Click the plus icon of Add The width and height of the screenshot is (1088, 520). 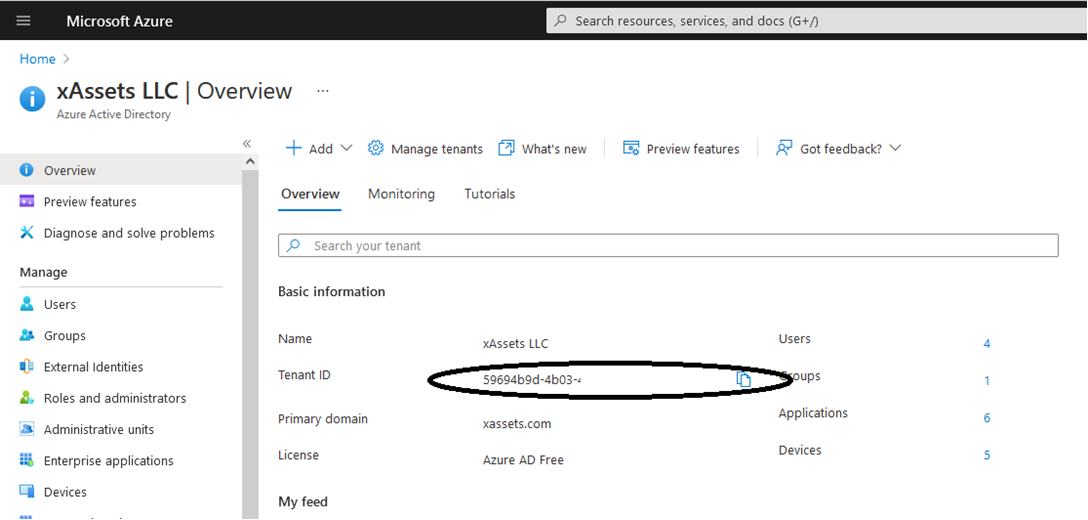[294, 148]
